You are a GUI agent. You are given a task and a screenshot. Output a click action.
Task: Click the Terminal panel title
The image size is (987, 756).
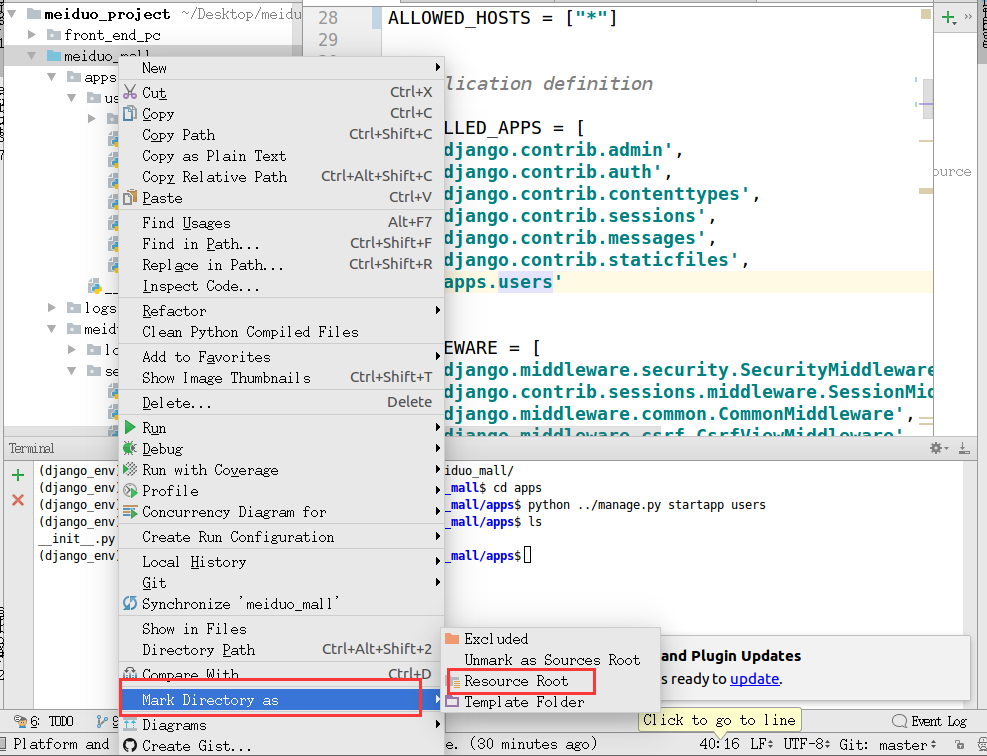click(x=31, y=448)
